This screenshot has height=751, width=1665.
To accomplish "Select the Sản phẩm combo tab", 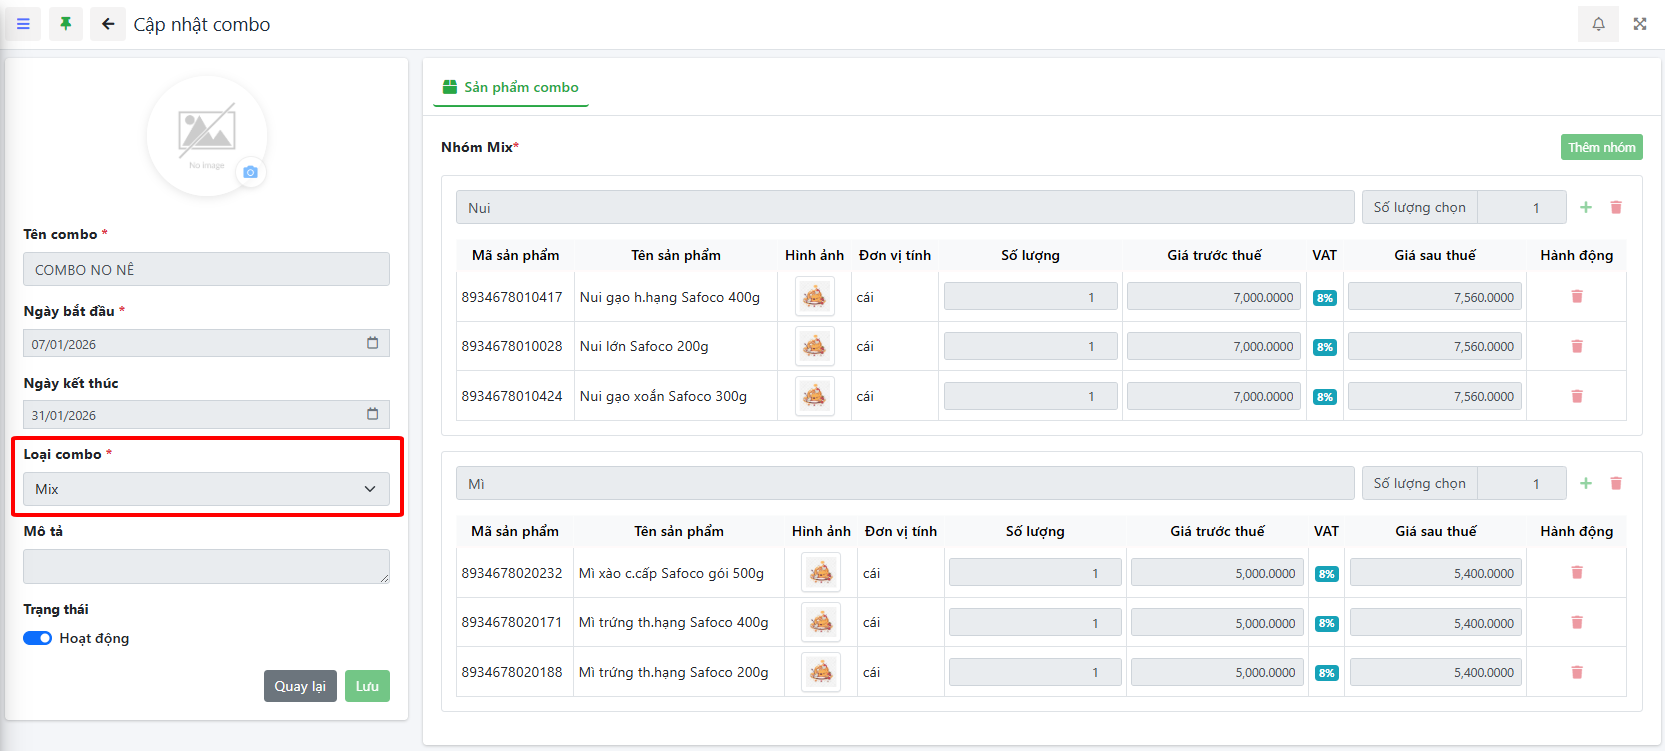I will point(511,87).
